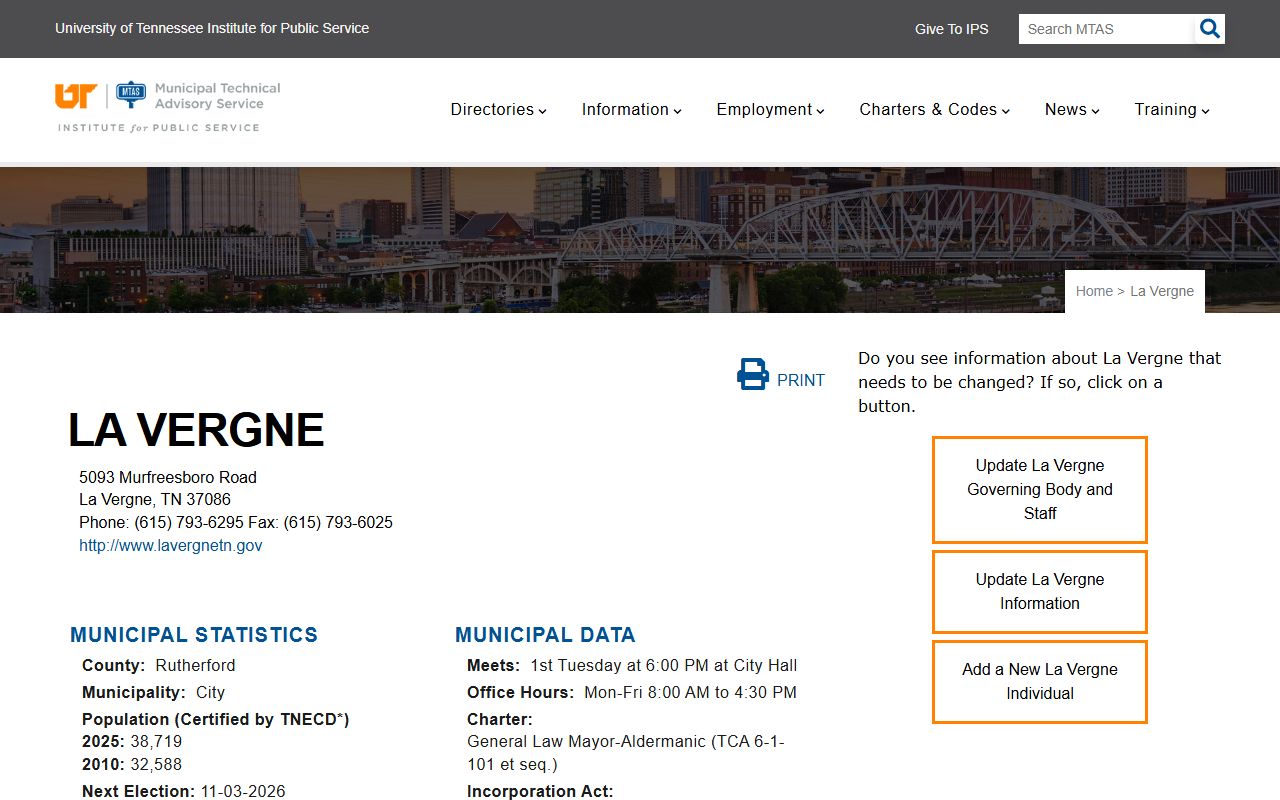Click the PRINT text link
1280x800 pixels.
pos(800,381)
